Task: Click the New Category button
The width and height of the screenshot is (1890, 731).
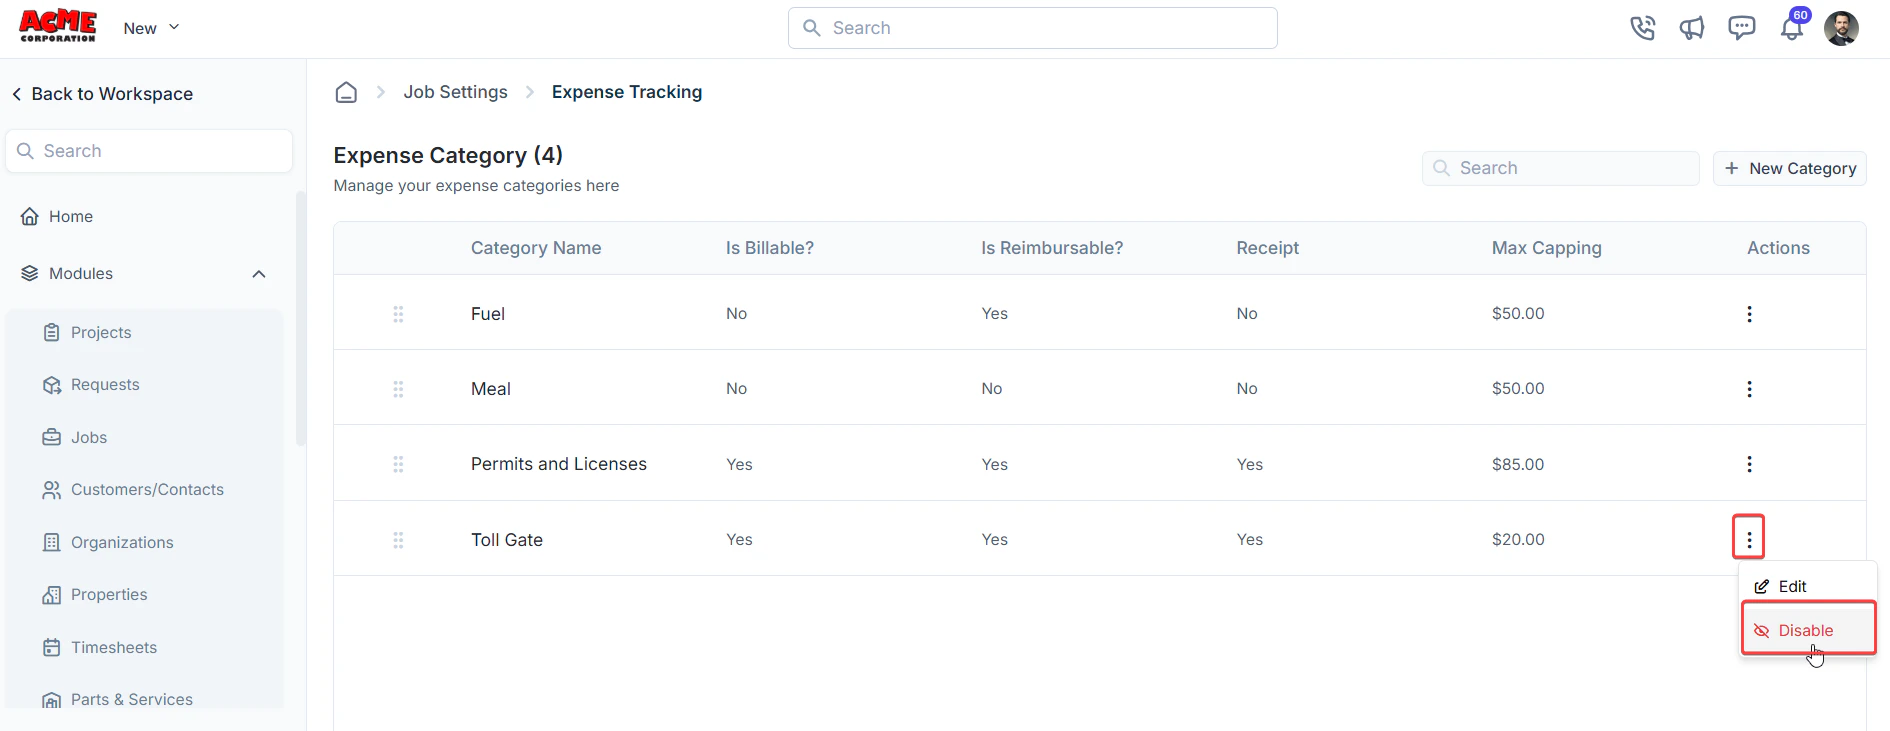Action: coord(1790,168)
